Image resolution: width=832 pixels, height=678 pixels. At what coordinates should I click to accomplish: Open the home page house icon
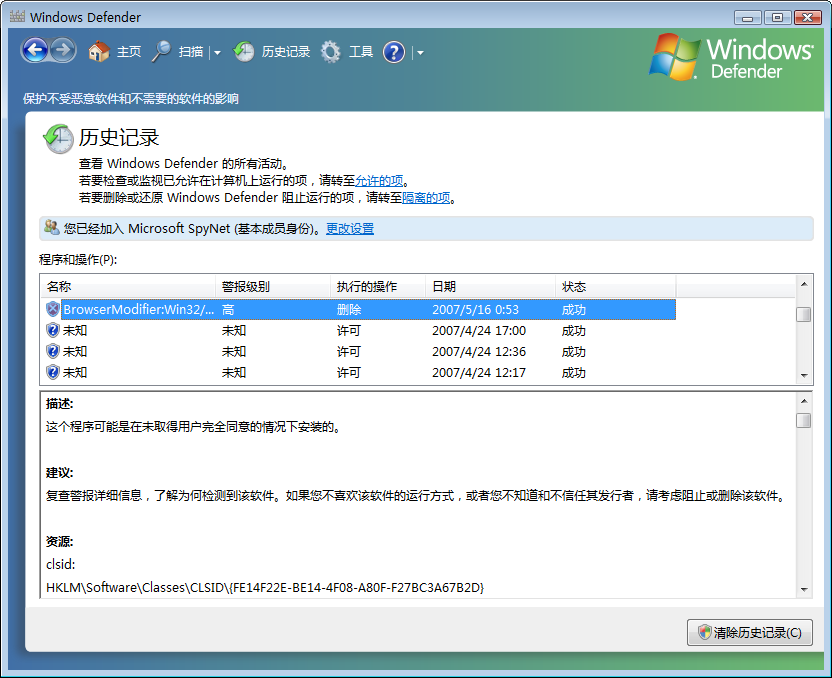pyautogui.click(x=99, y=52)
